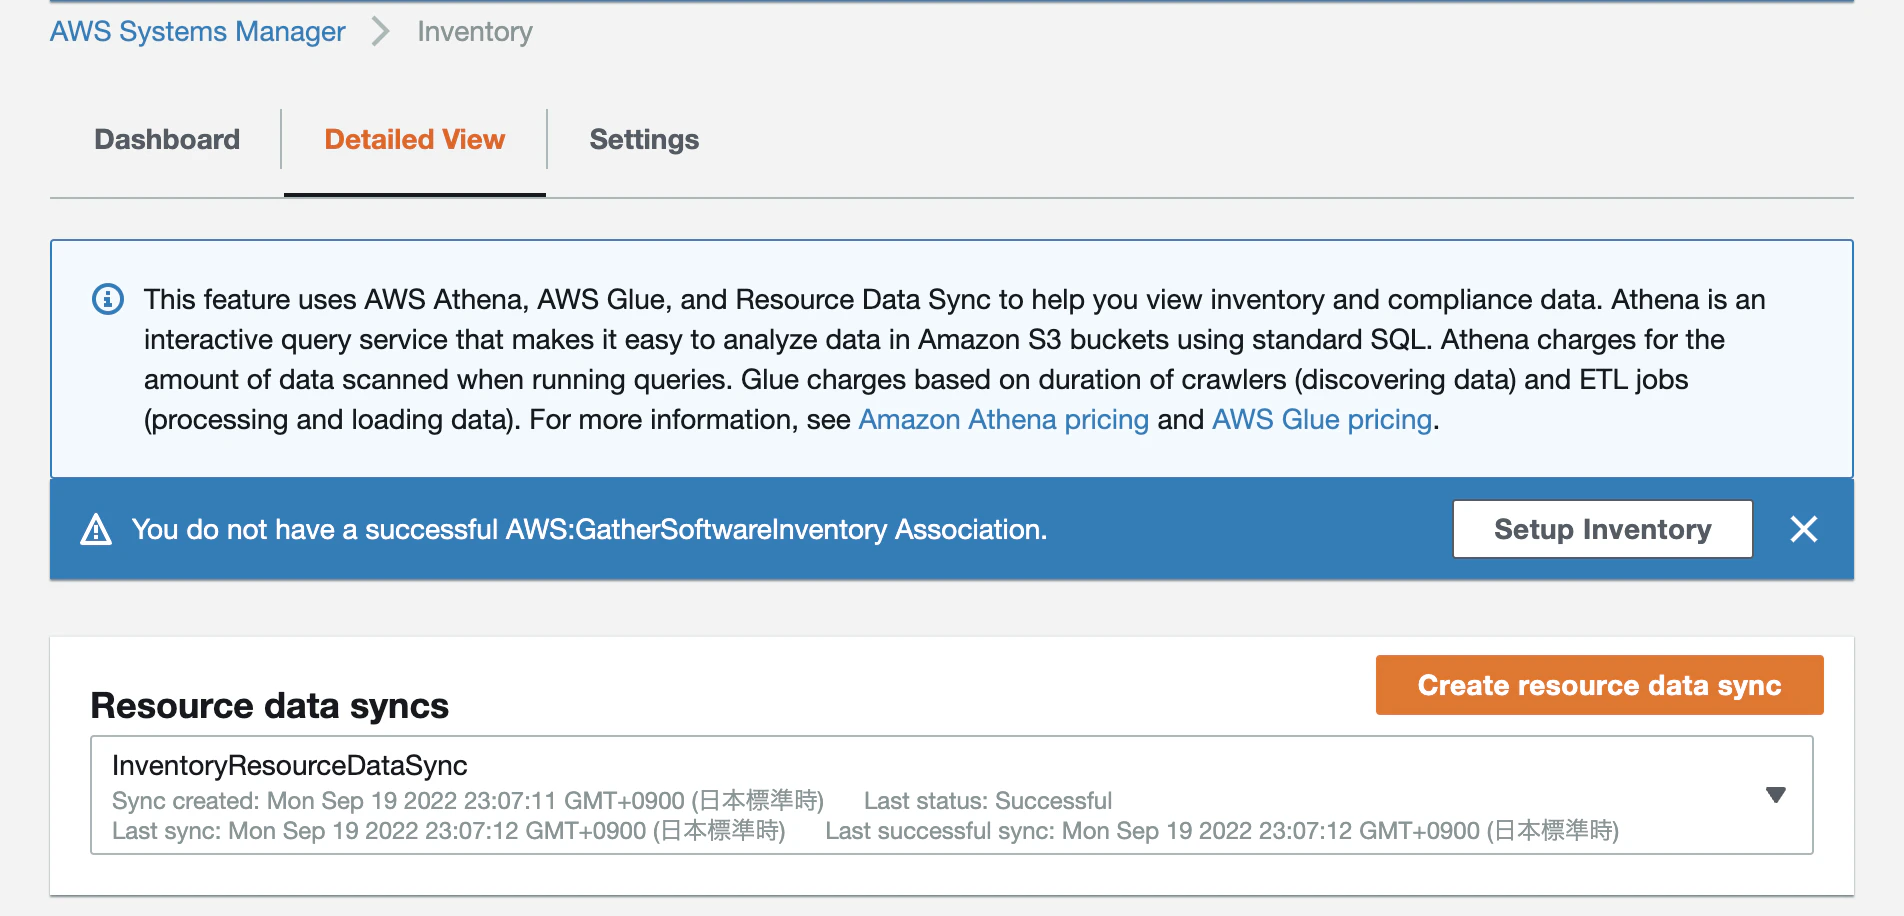Dismiss the GatherSoftwareInventory warning banner
Viewport: 1904px width, 916px height.
click(x=1803, y=529)
